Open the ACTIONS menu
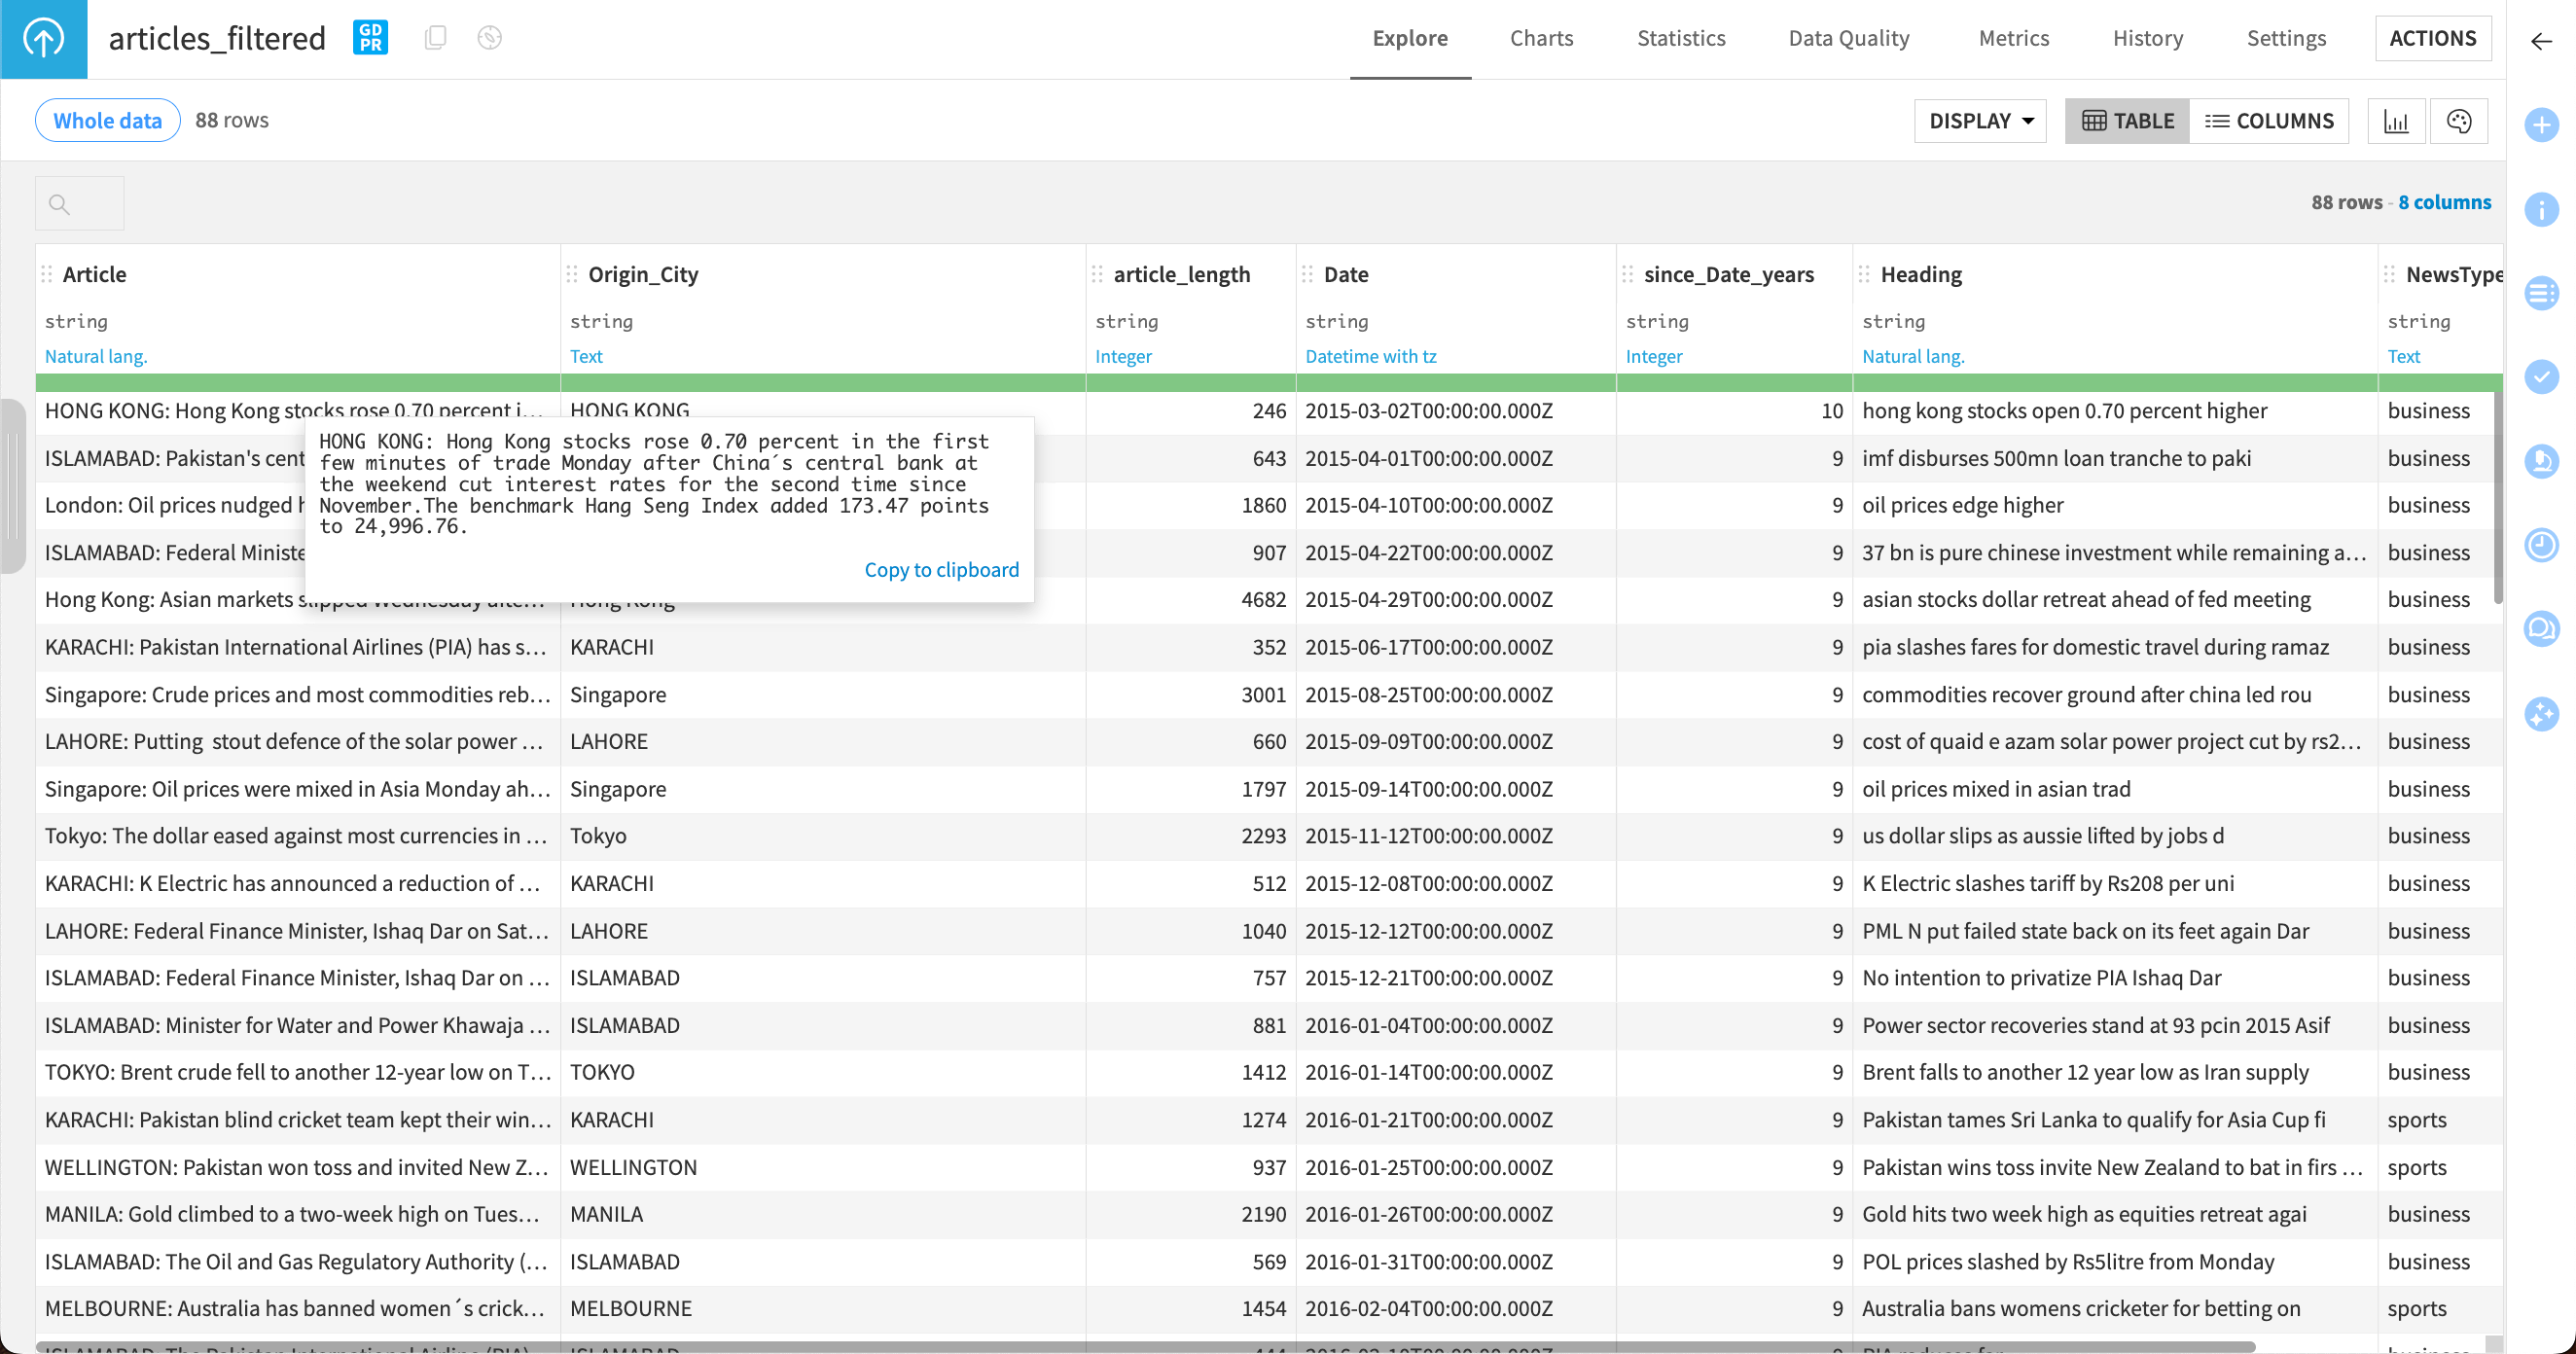The height and width of the screenshot is (1354, 2576). coord(2433,38)
